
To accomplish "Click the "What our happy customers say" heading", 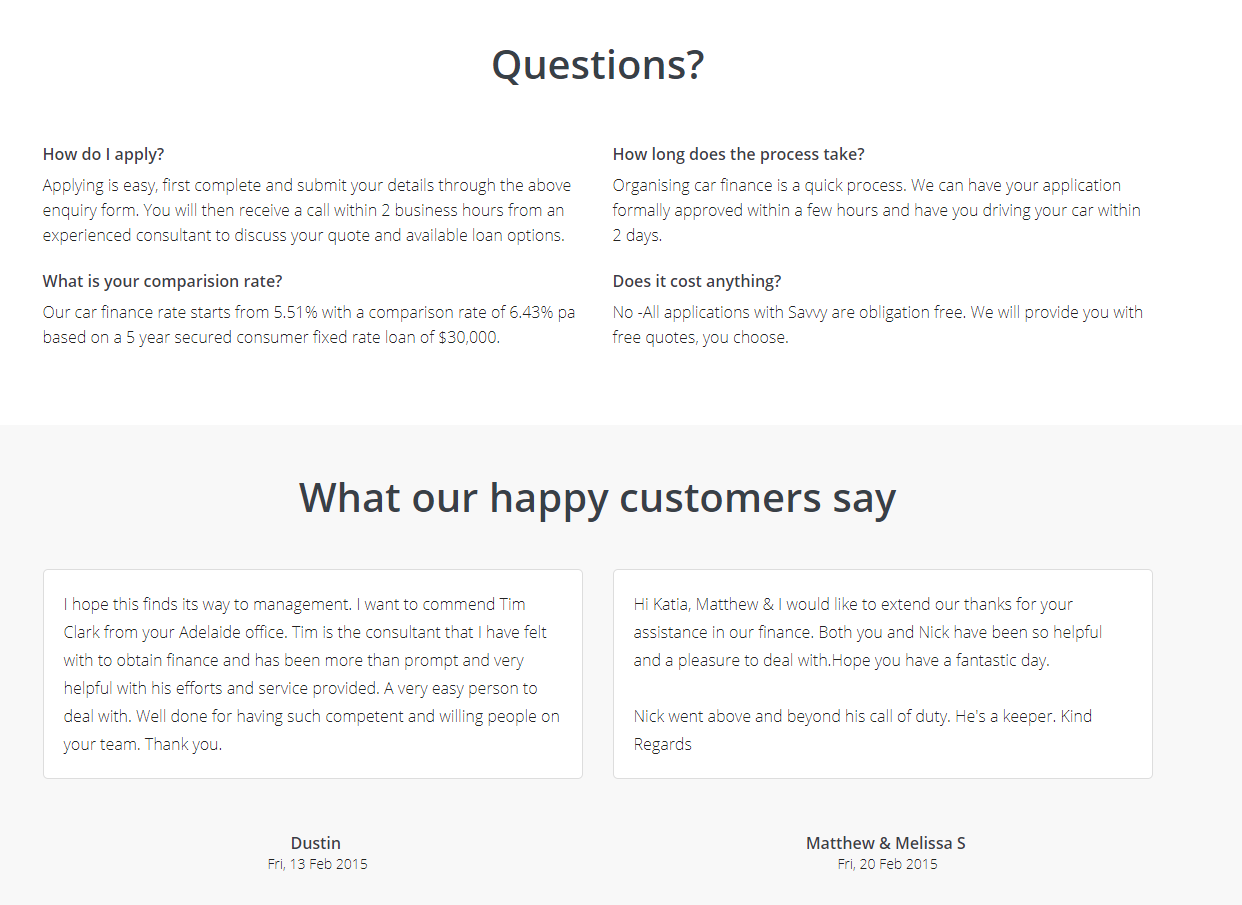I will pos(598,498).
